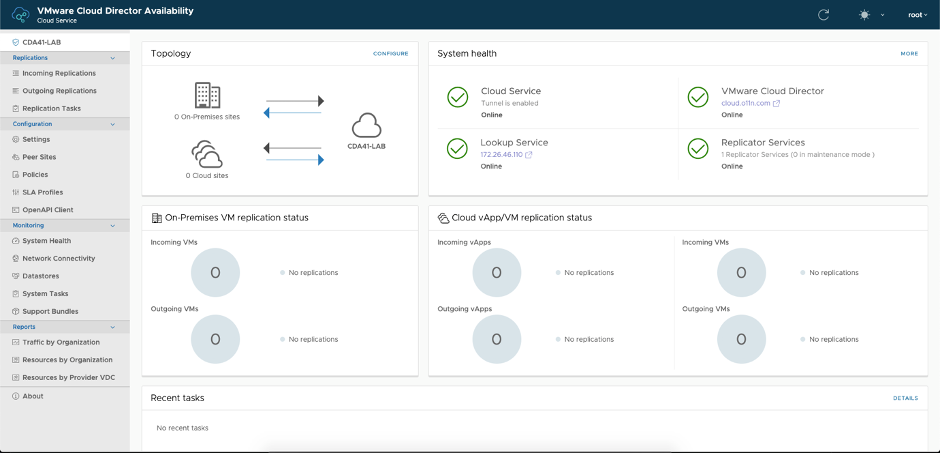Click the Replicator Services green checkmark icon
Viewport: 941px width, 454px height.
coord(698,148)
